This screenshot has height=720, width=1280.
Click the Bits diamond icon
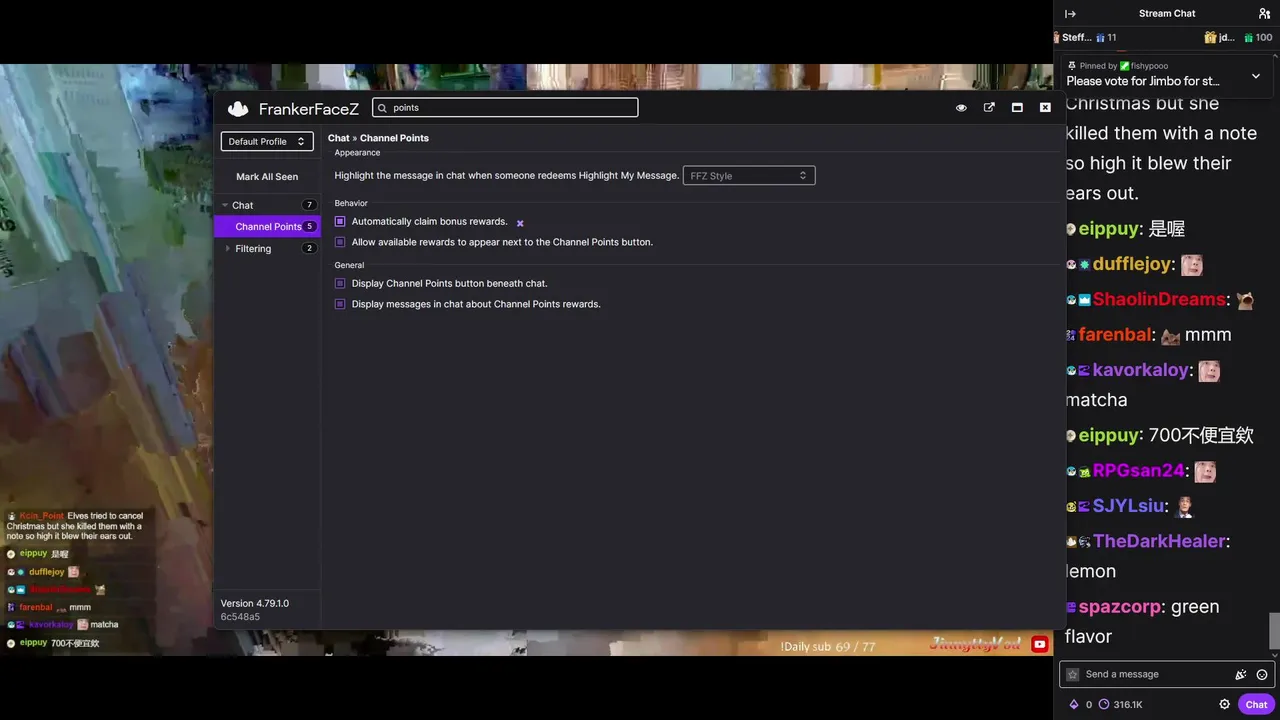pyautogui.click(x=1074, y=705)
